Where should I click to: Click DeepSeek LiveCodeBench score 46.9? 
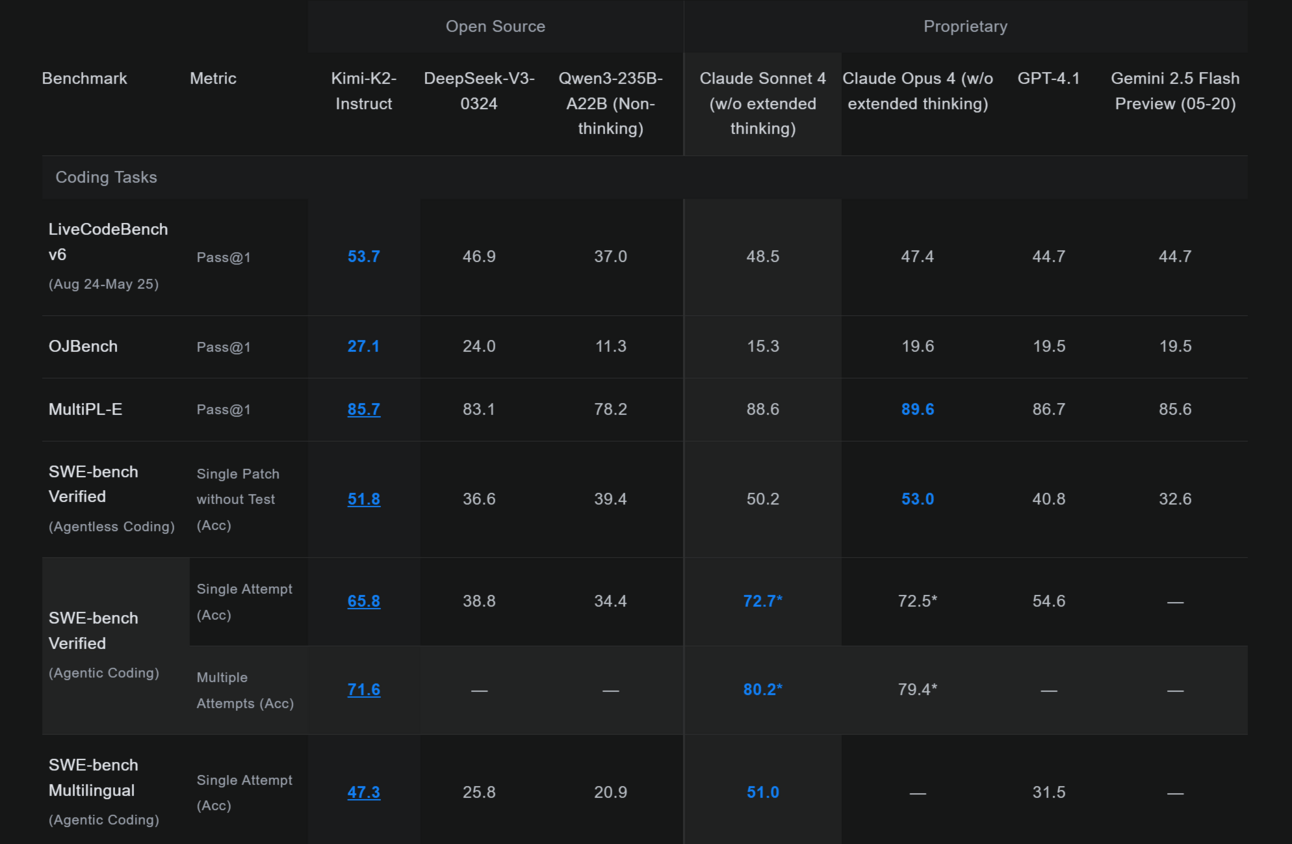479,256
